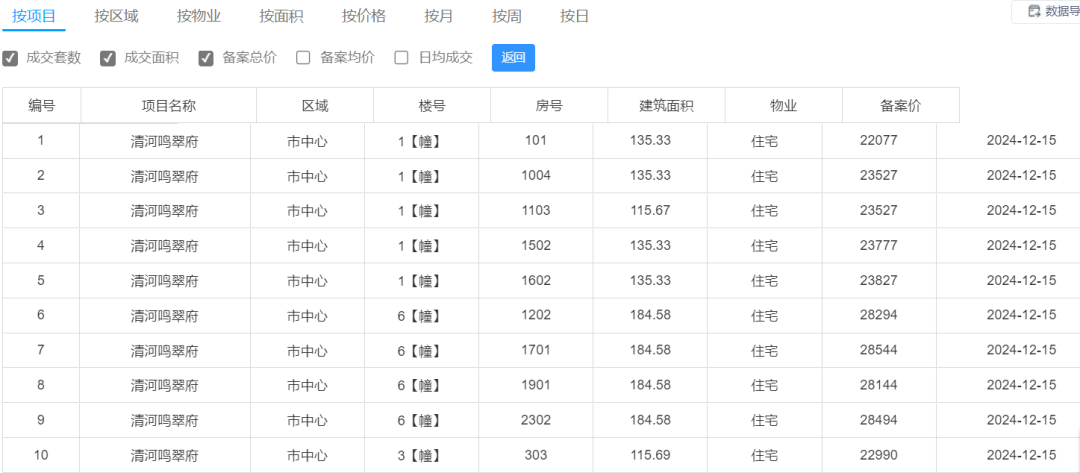Click the 建筑面积 column header

pyautogui.click(x=666, y=105)
